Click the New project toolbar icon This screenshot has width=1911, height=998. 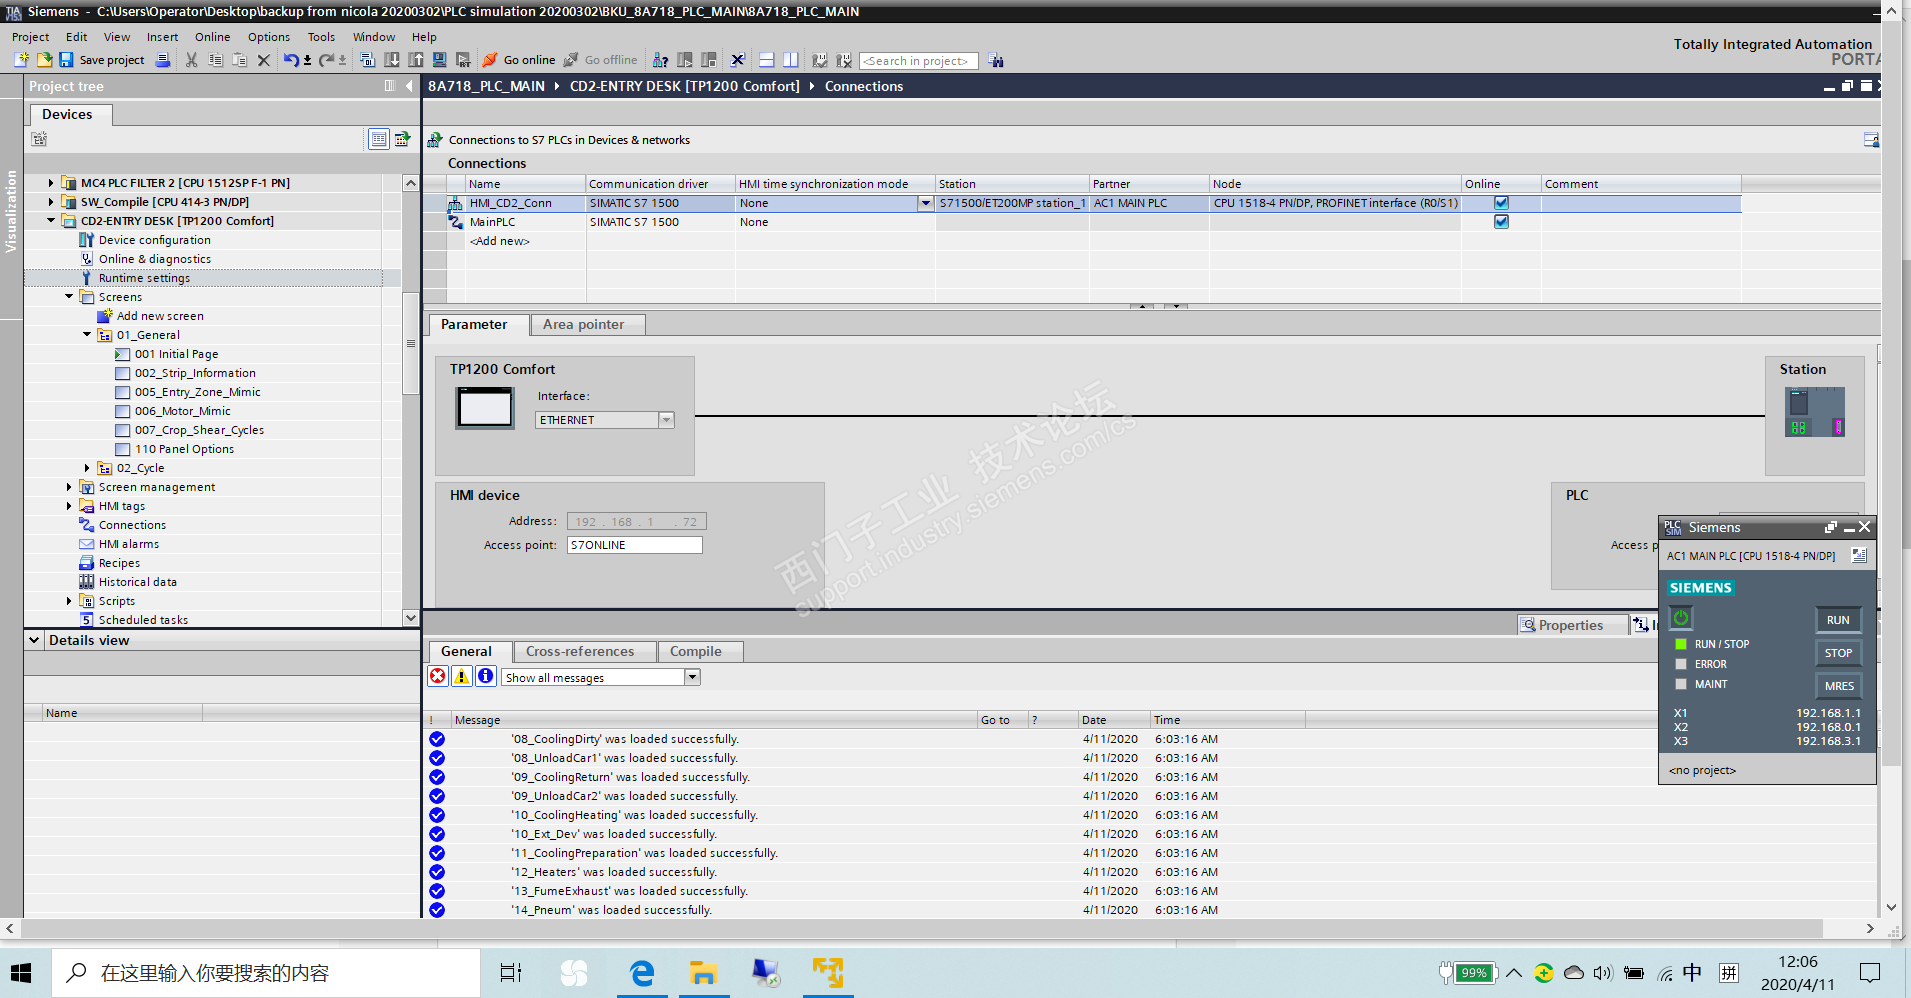[x=21, y=60]
